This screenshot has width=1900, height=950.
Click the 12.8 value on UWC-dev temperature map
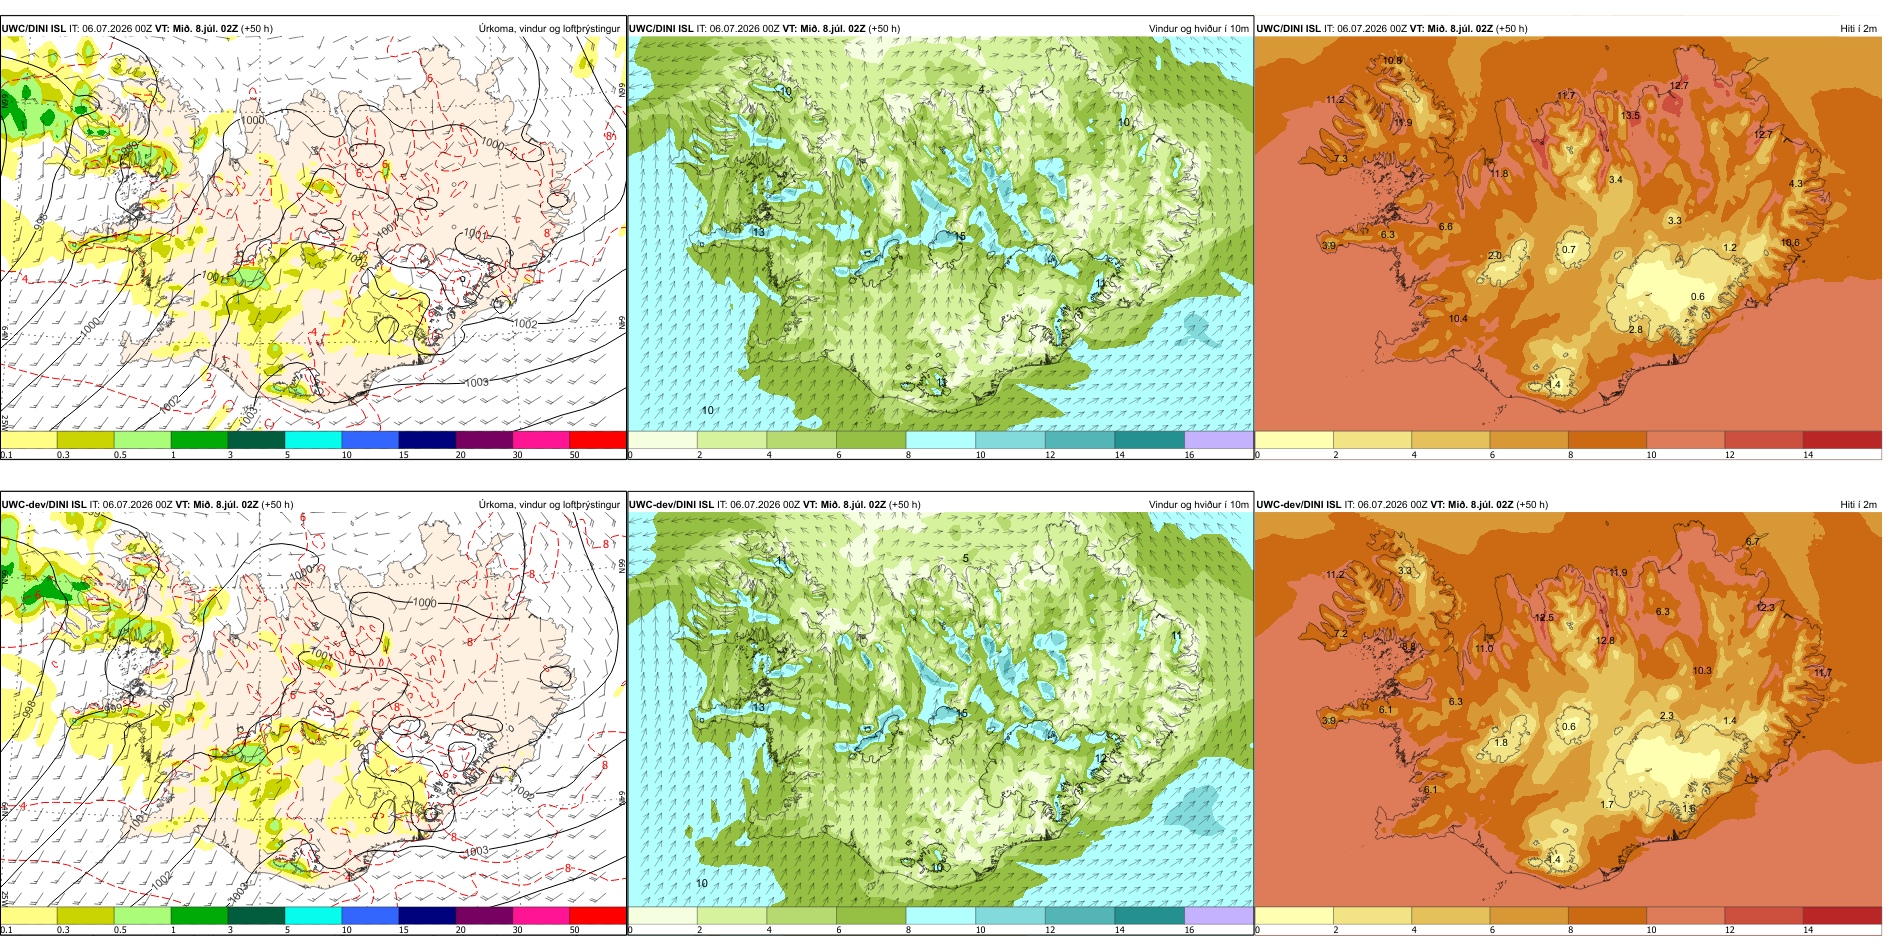click(1605, 641)
